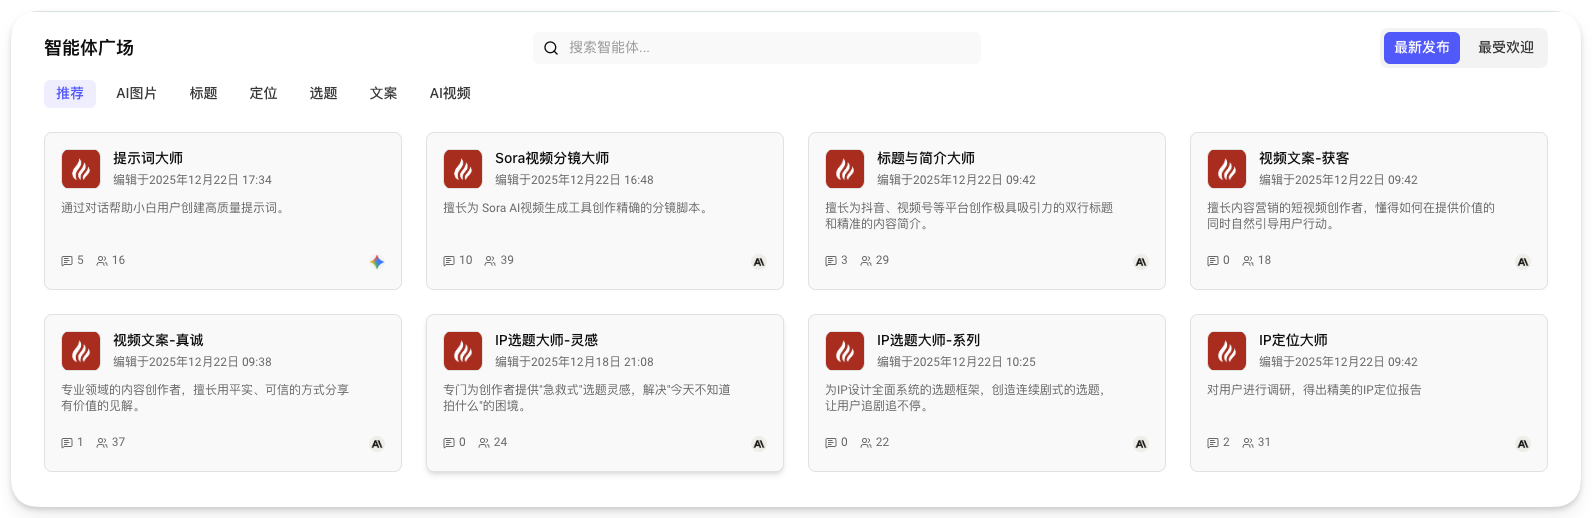Click the user count icon on 提示词大师
The height and width of the screenshot is (518, 1592).
click(102, 261)
